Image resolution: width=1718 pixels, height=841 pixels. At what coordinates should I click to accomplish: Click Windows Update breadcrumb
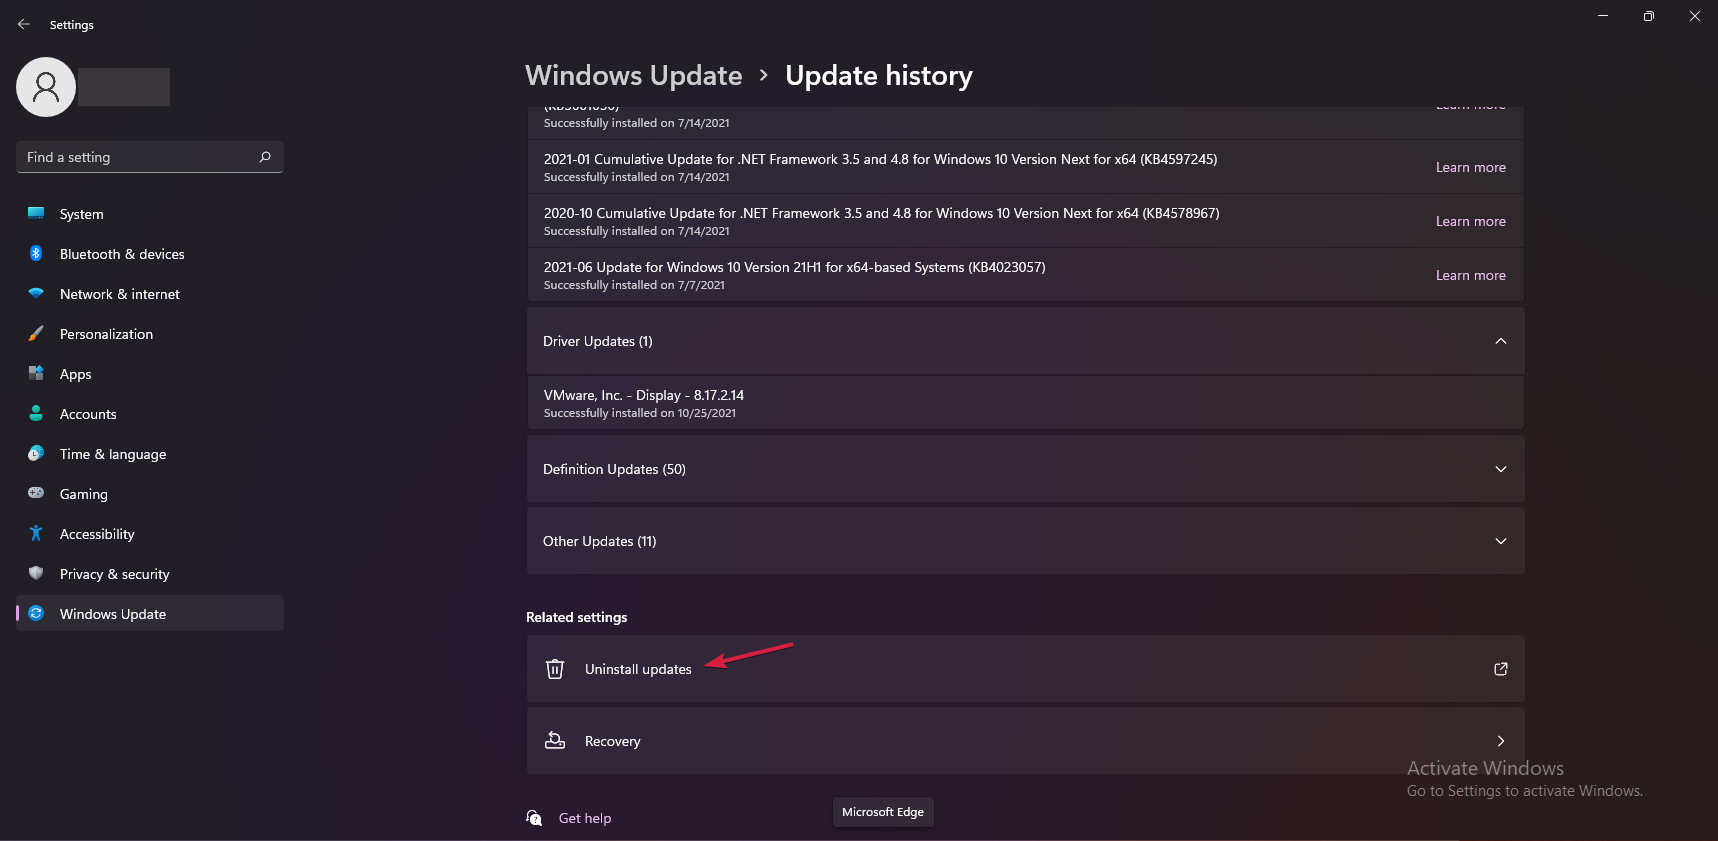coord(634,75)
